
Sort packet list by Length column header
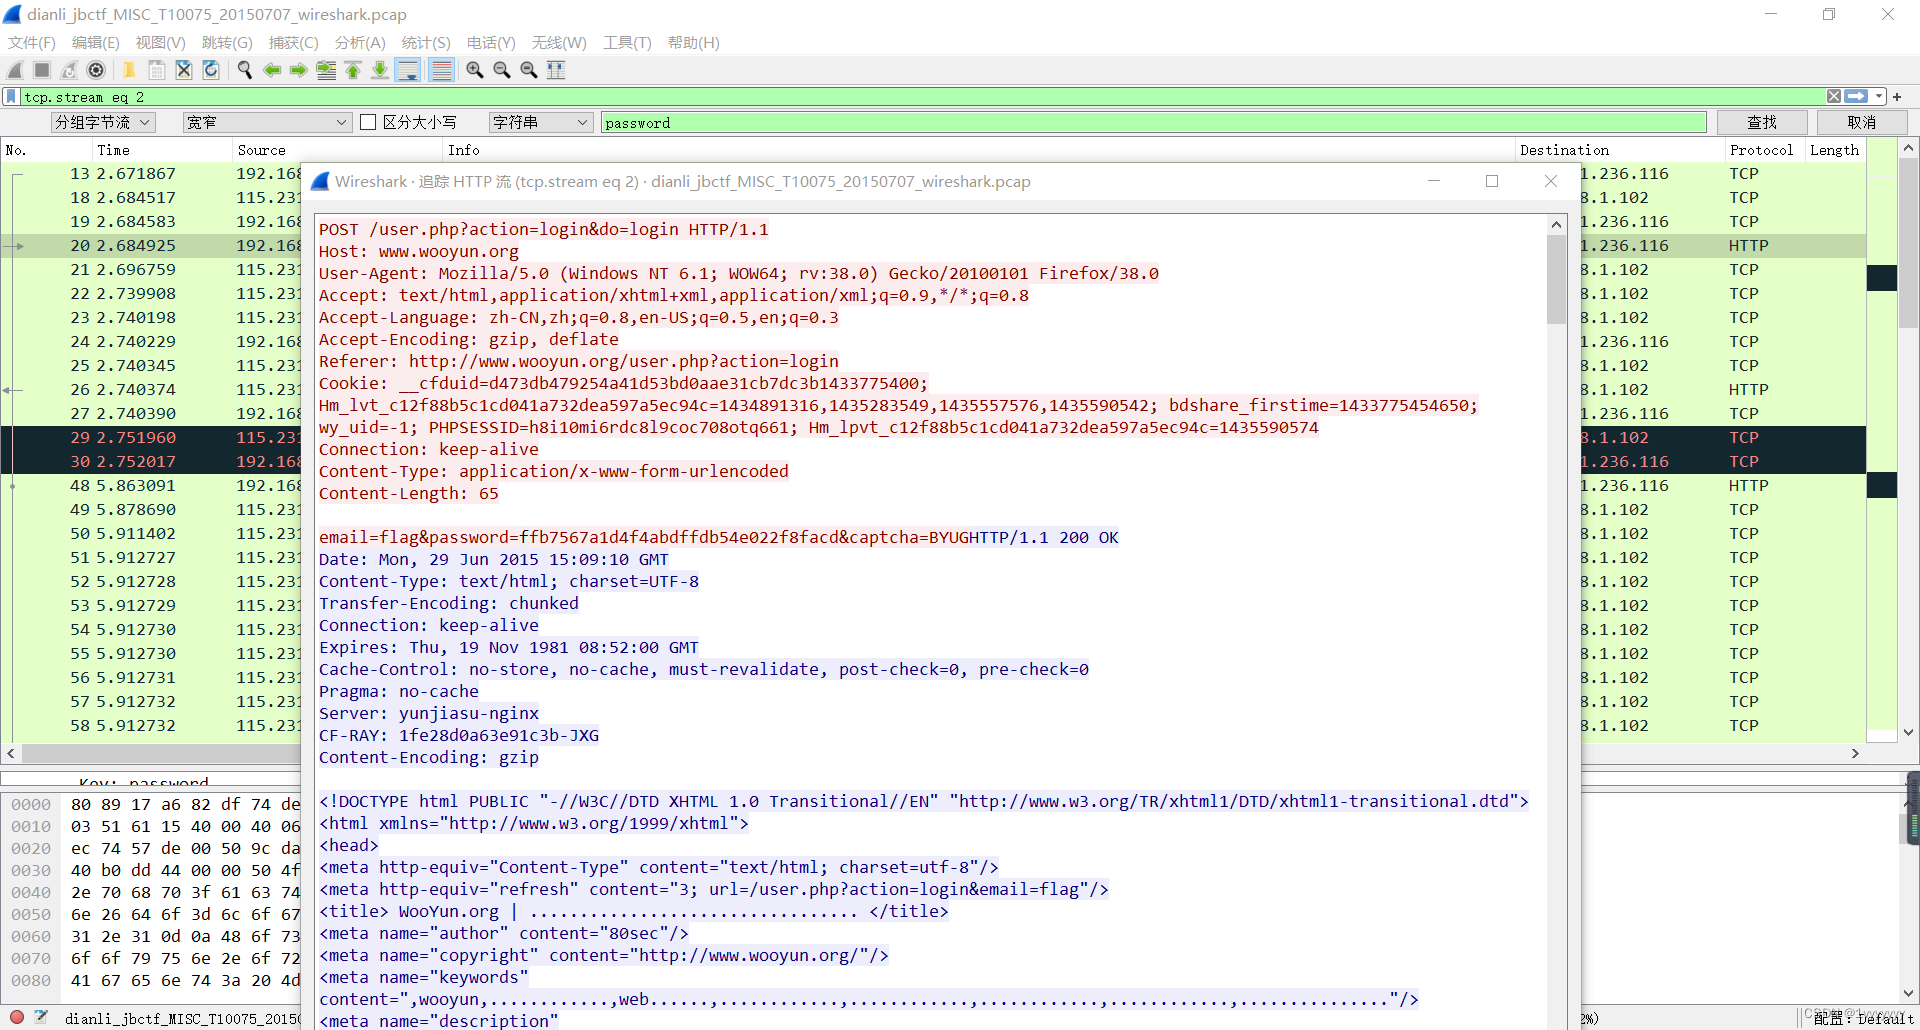click(1835, 150)
